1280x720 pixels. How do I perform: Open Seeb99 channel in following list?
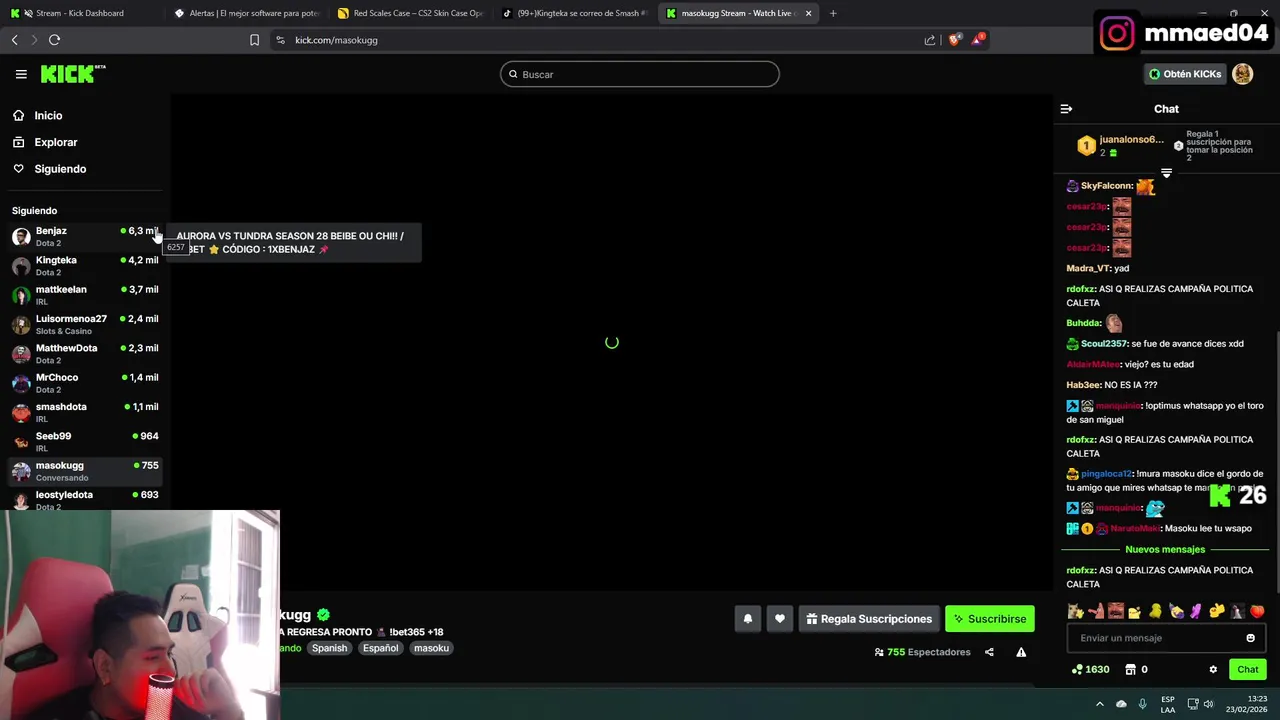point(85,441)
